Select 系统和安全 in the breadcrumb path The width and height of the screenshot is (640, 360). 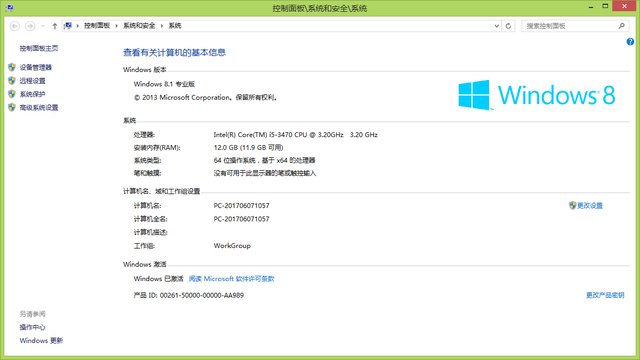[139, 26]
